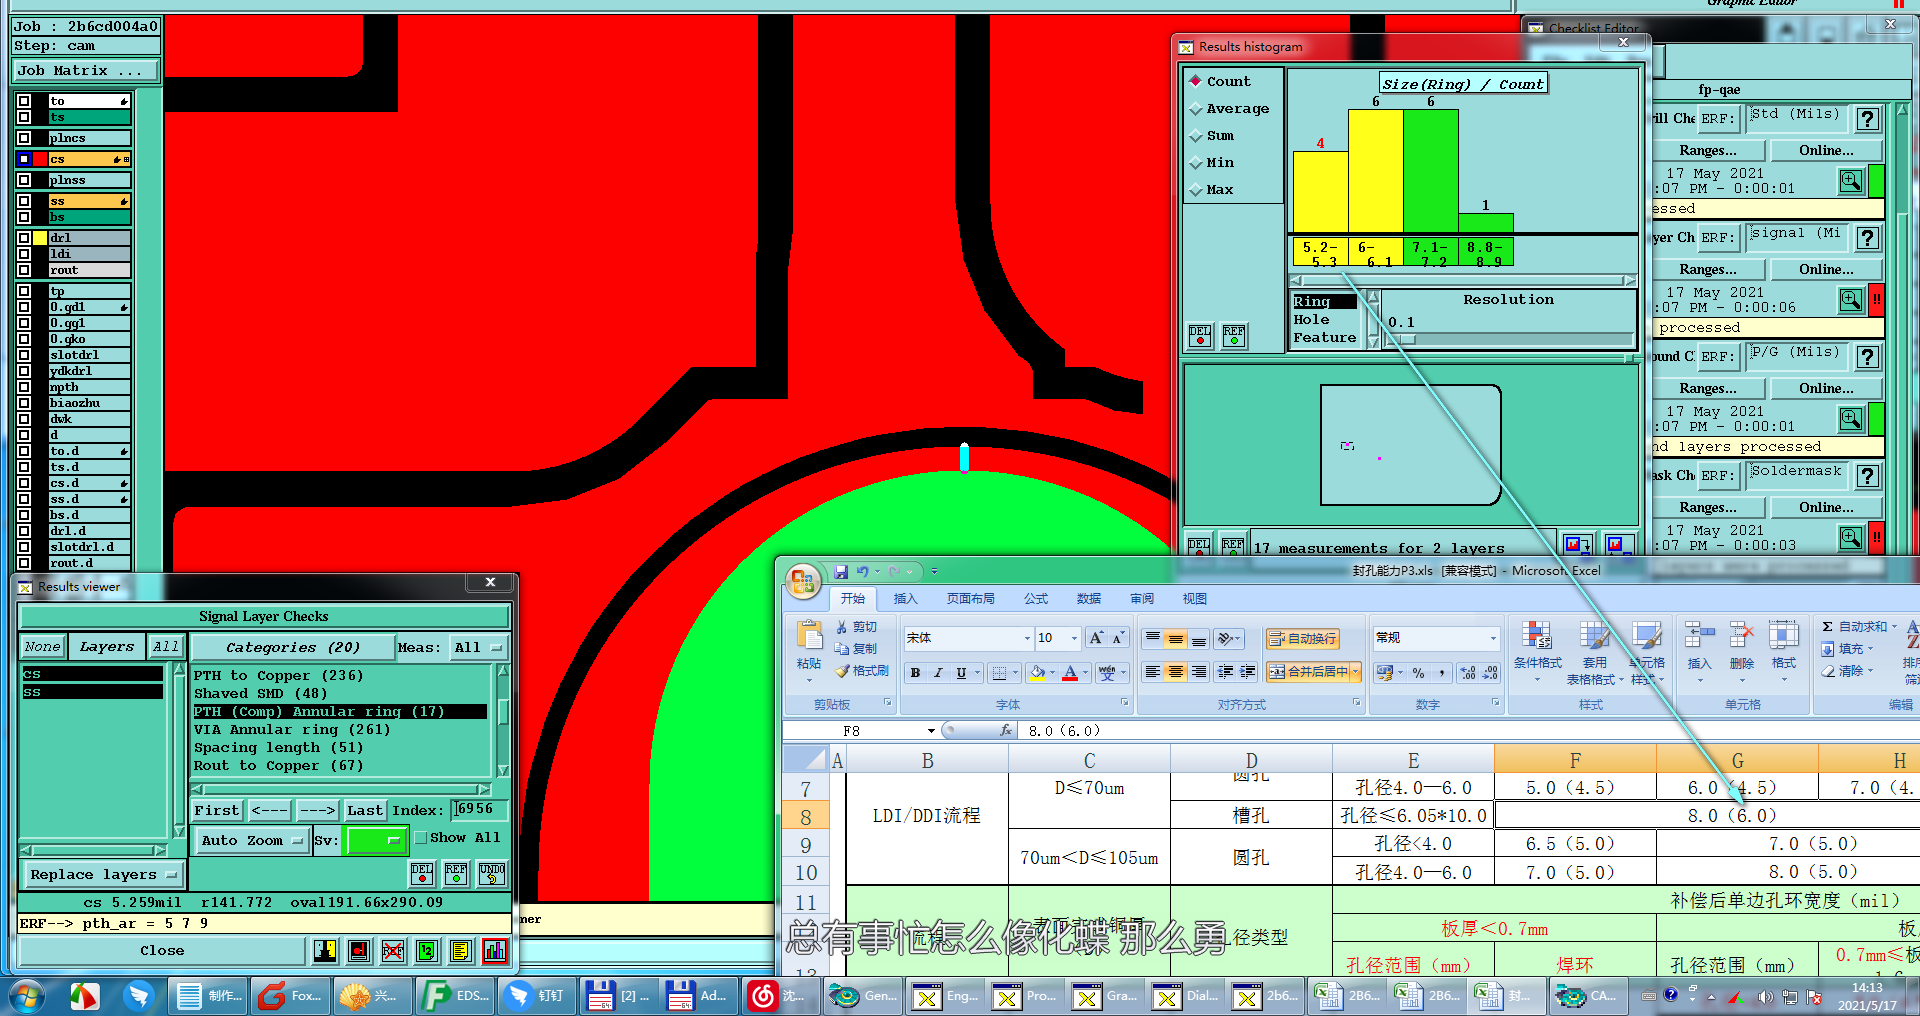
Task: Select Max radio in Results histogram
Action: click(1195, 189)
